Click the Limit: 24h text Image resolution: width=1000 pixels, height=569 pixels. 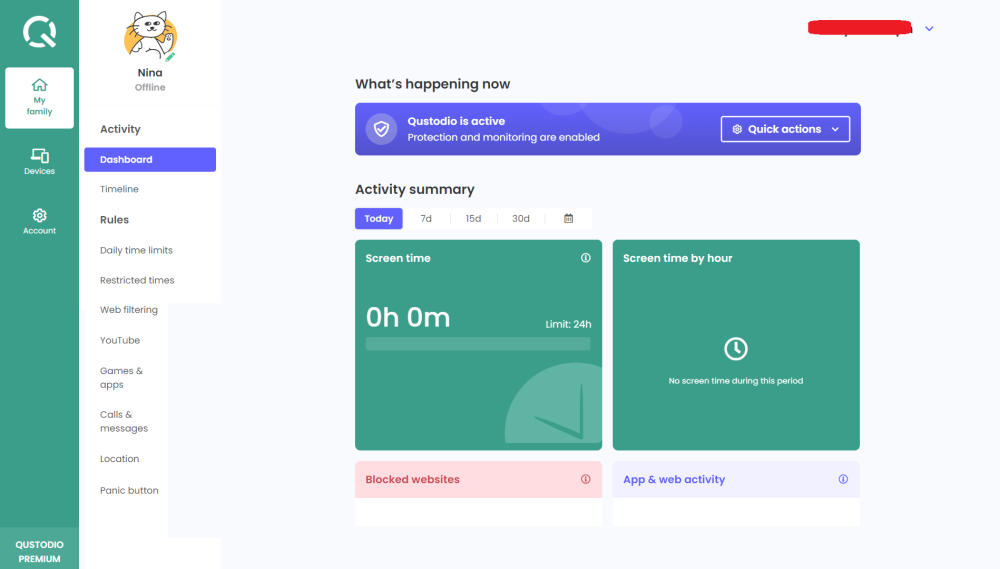click(568, 324)
